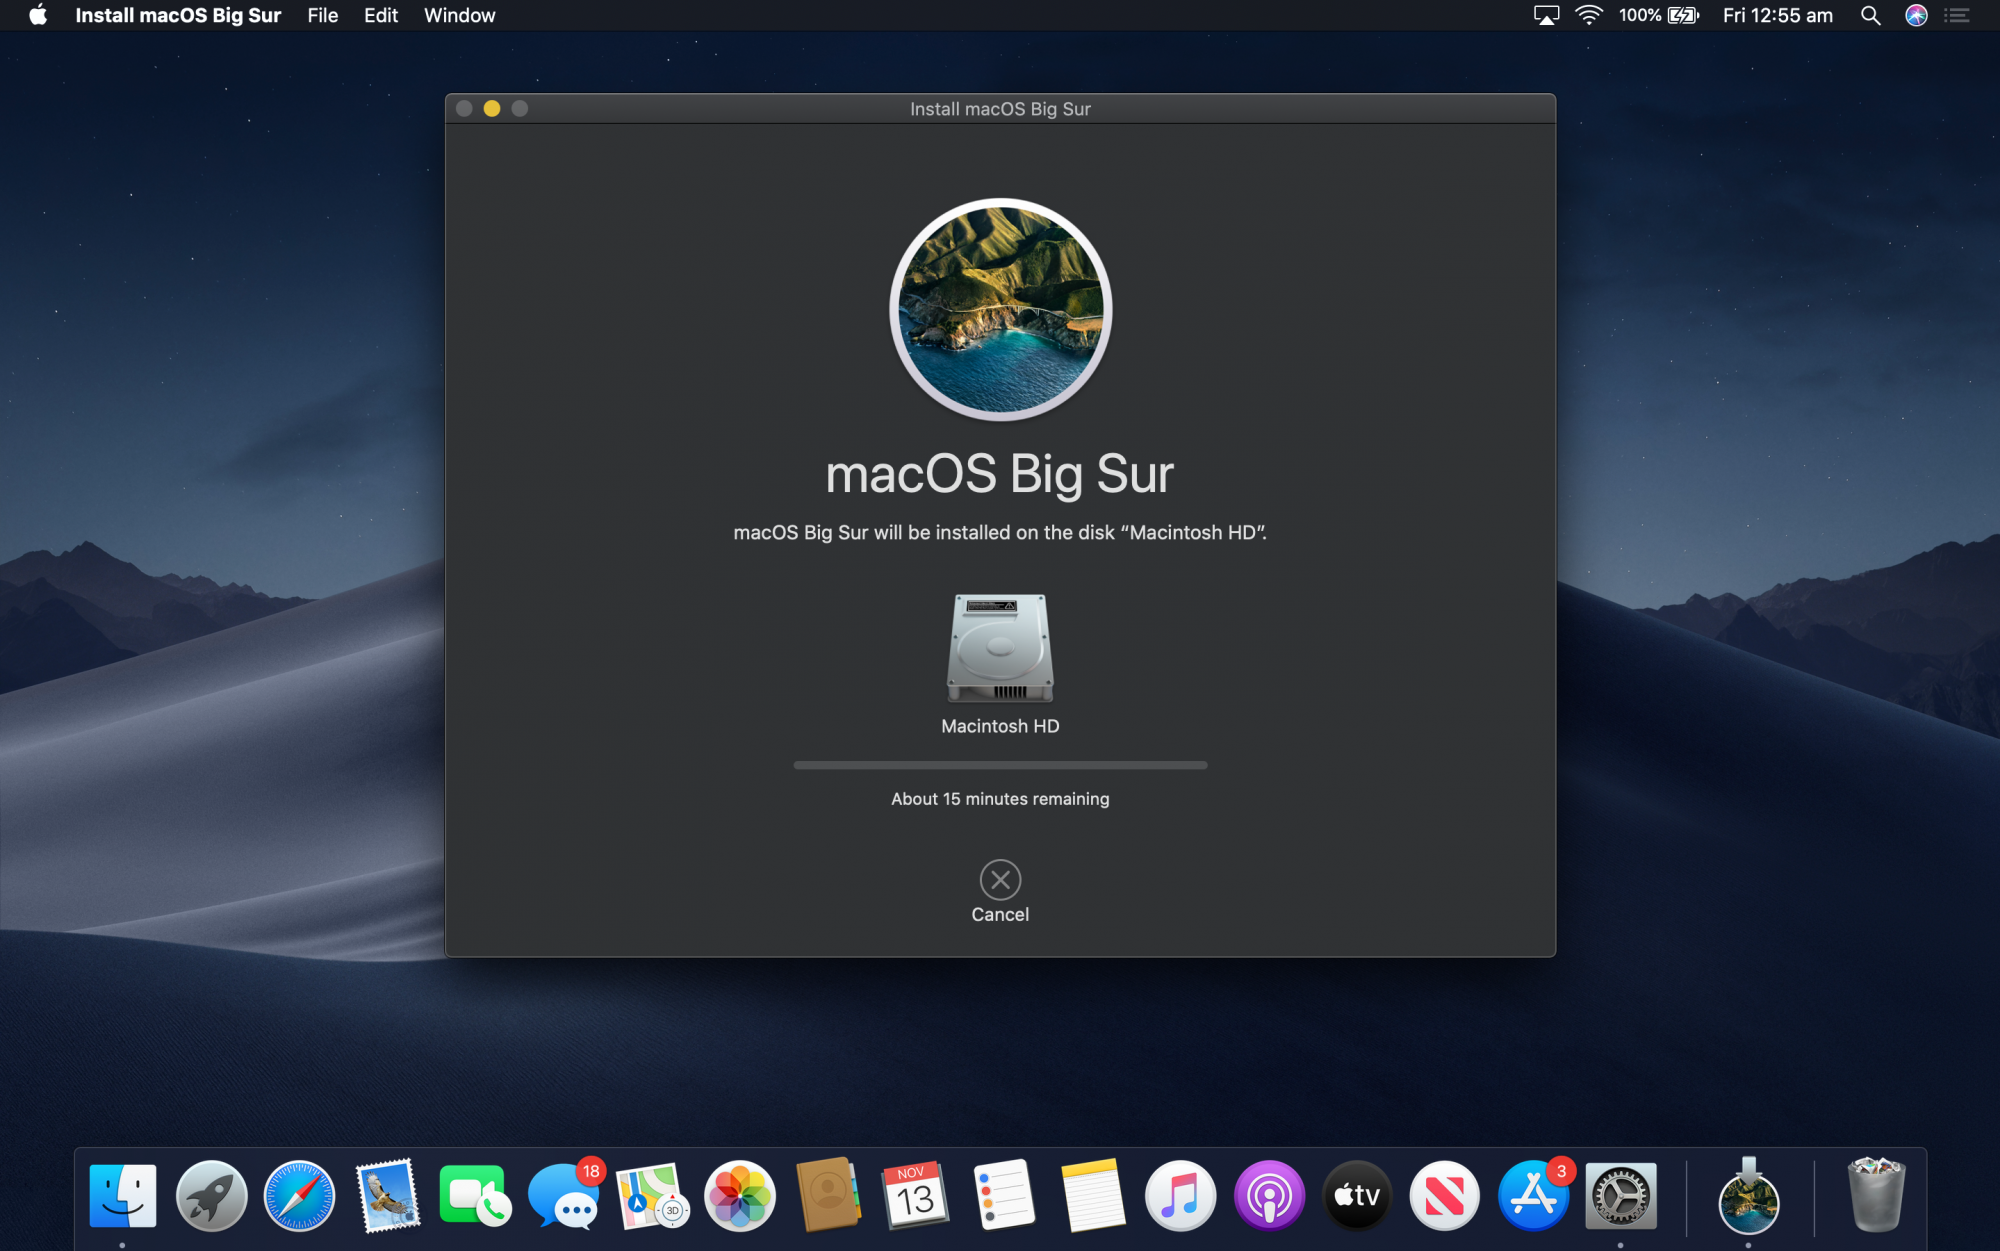
Task: Open App Store in the Dock
Action: 1533,1196
